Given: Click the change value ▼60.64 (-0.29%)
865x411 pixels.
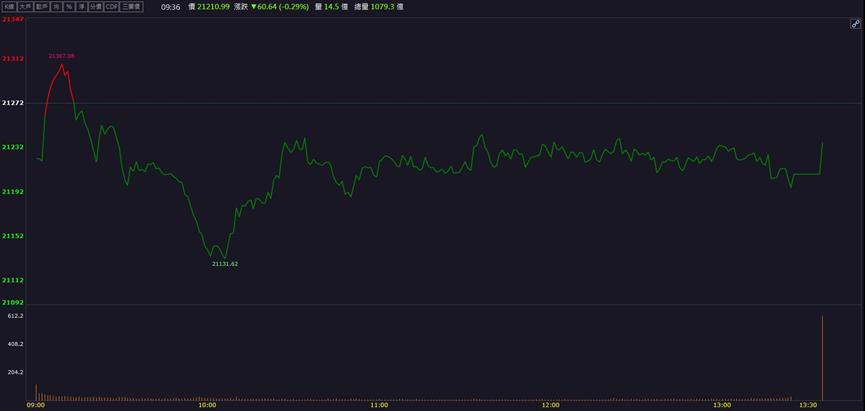Looking at the screenshot, I should [280, 7].
